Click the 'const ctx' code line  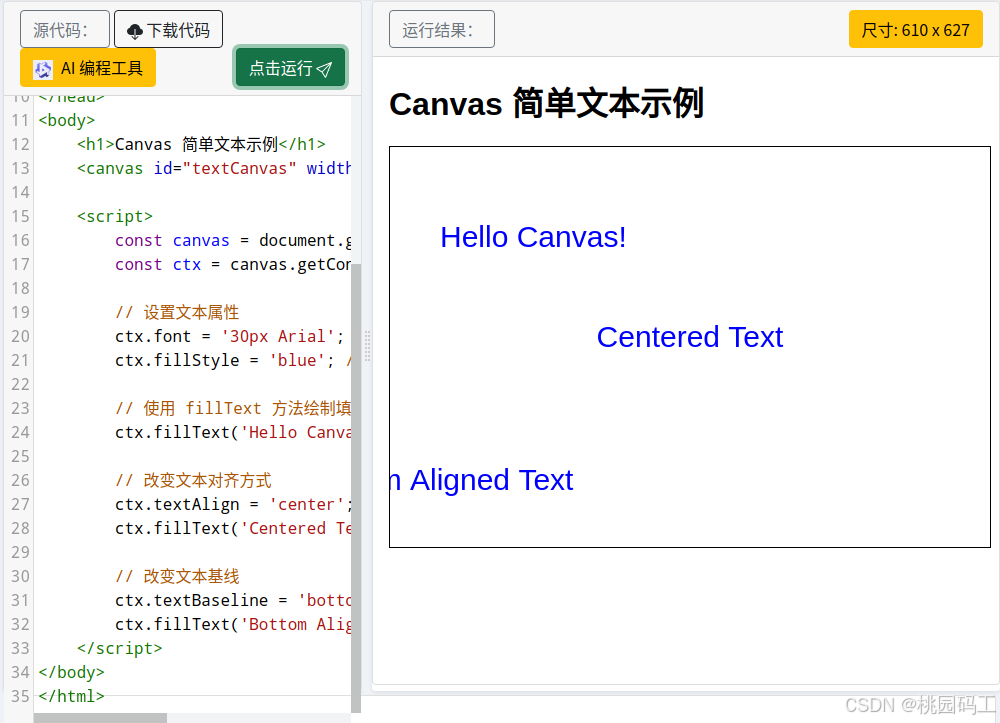[x=233, y=265]
